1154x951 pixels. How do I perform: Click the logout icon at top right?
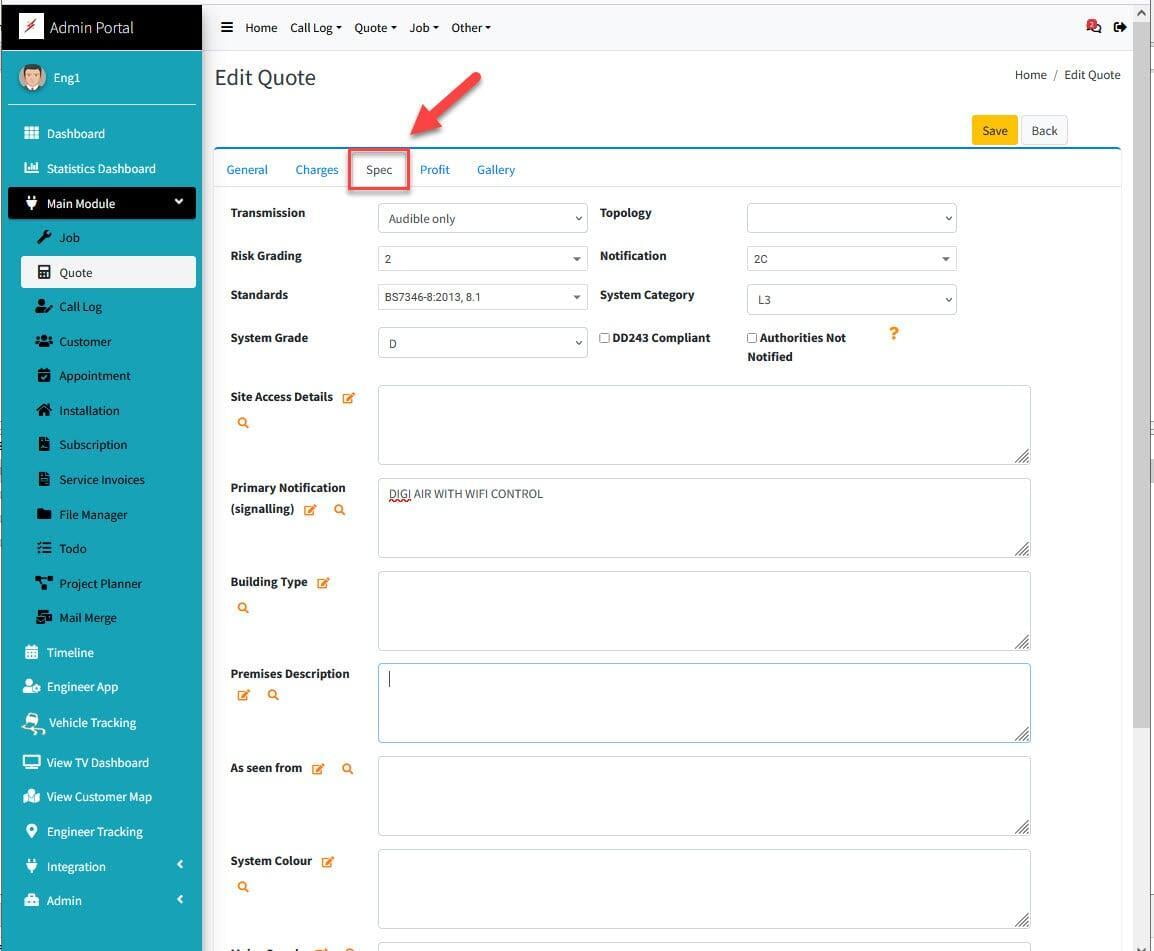click(x=1120, y=27)
